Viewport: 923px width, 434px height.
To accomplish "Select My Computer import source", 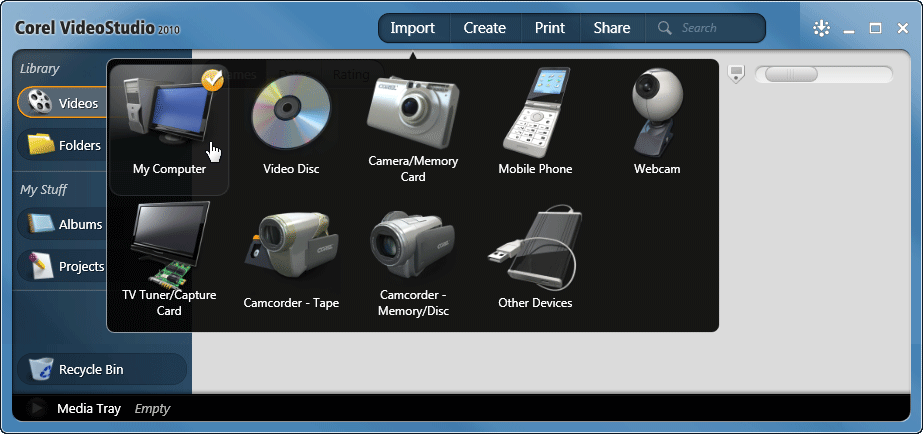I will [169, 130].
